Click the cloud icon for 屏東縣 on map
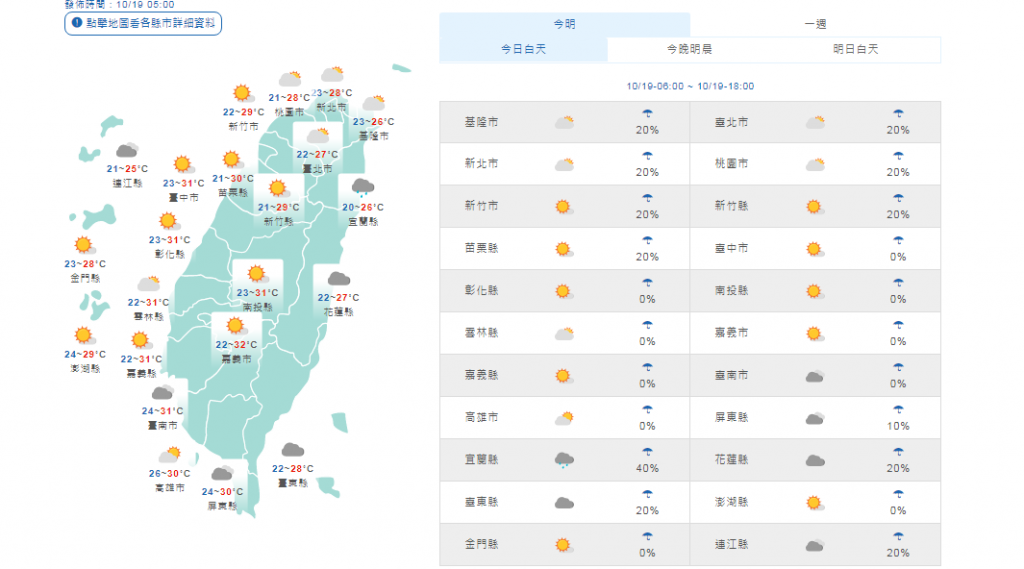 [222, 472]
